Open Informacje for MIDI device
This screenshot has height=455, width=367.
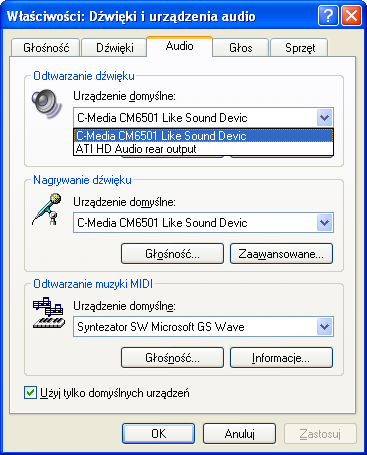click(x=281, y=358)
